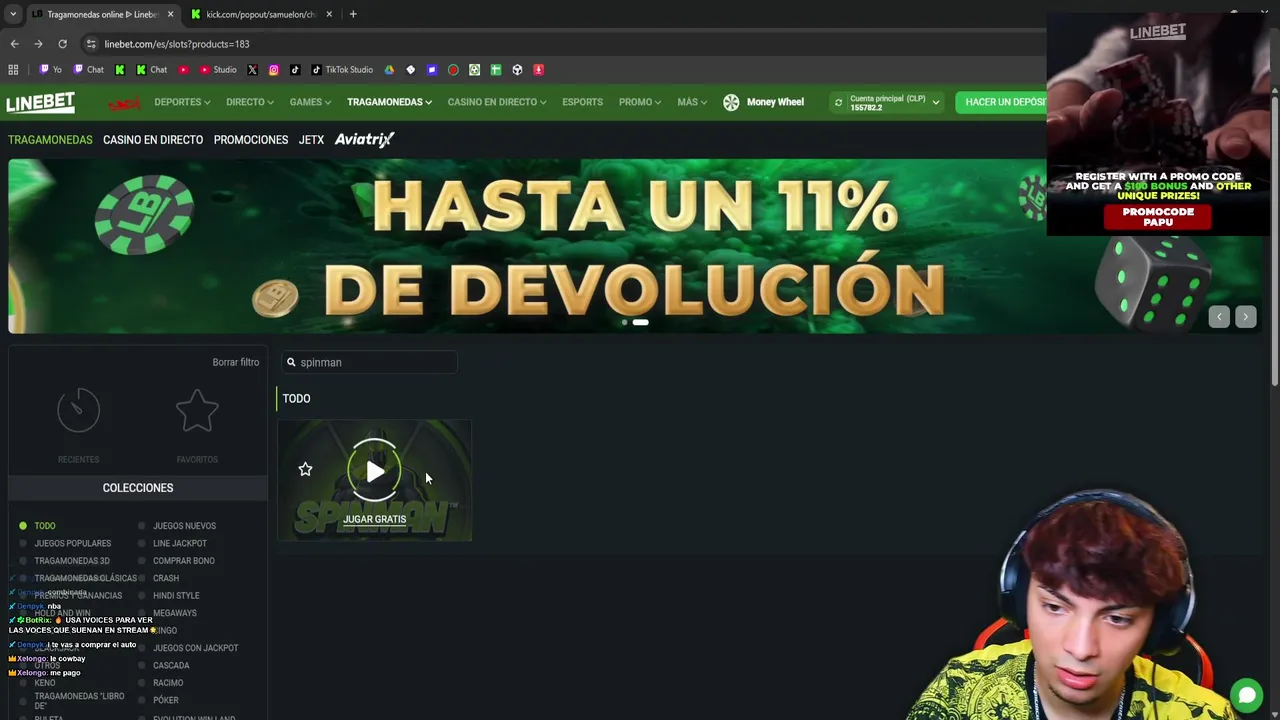The height and width of the screenshot is (720, 1280).
Task: Switch to Casino en Directo sub-tab
Action: [x=153, y=140]
